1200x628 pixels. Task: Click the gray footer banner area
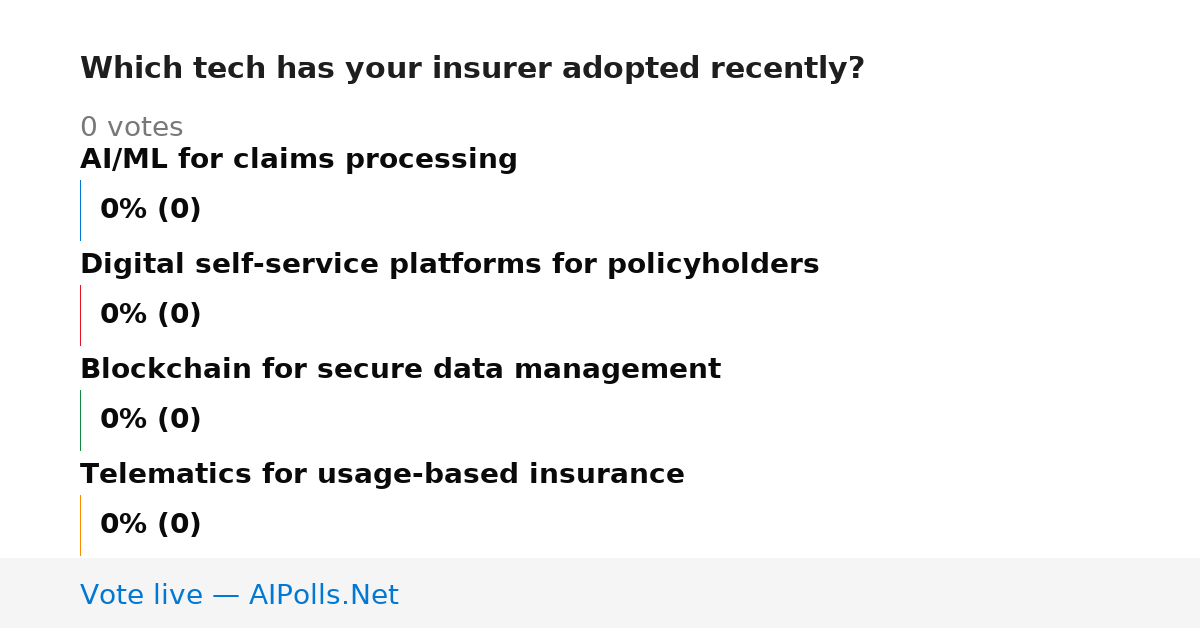[x=600, y=593]
